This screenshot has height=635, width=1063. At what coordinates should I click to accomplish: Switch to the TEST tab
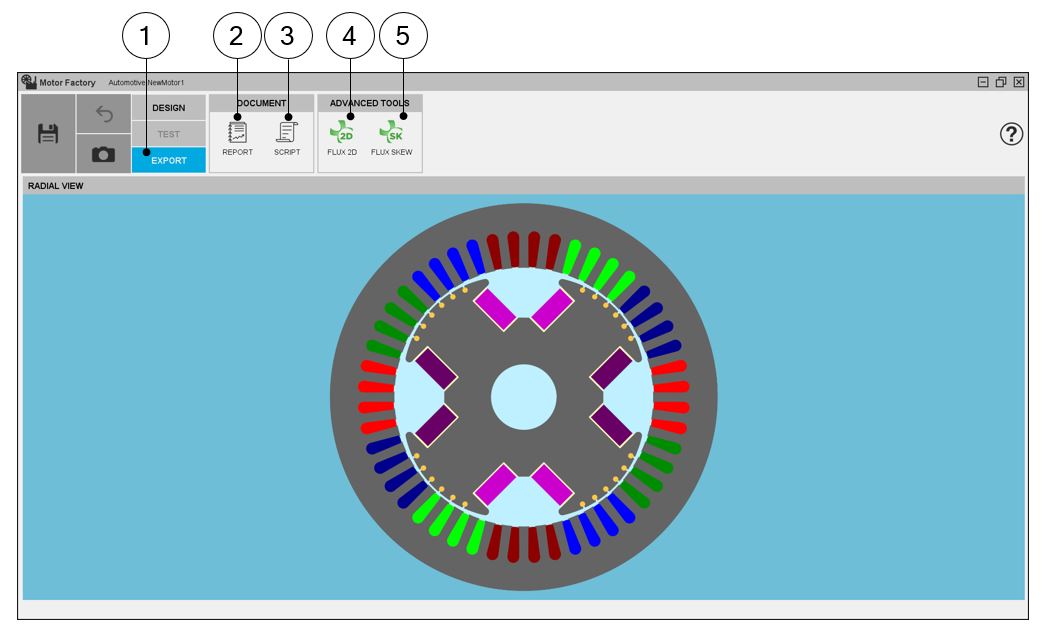[x=168, y=134]
